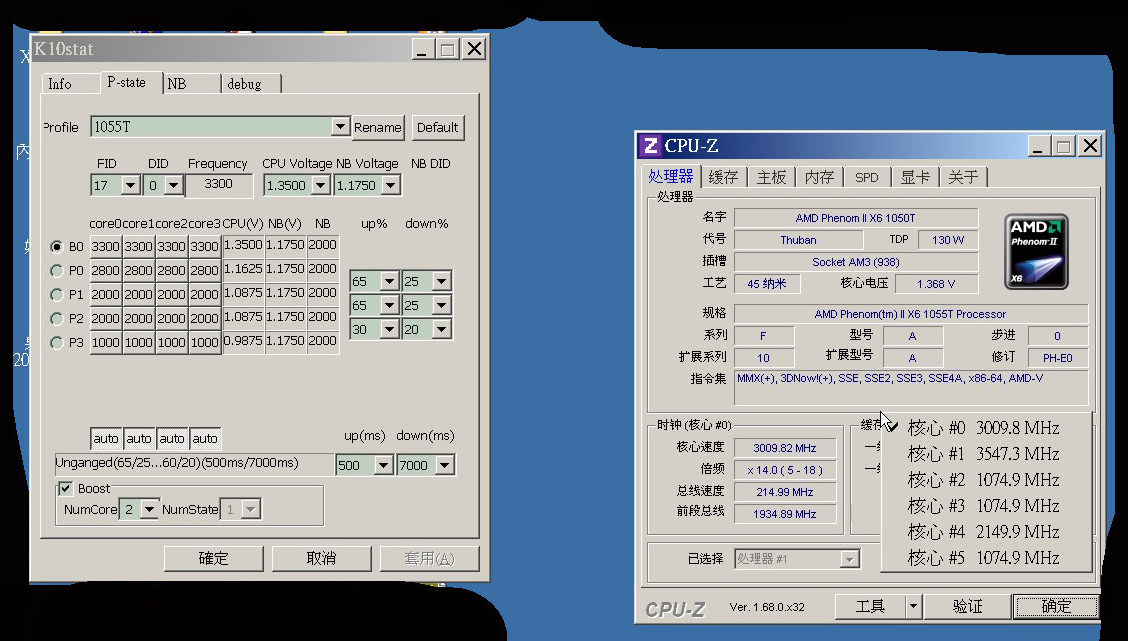1128x641 pixels.
Task: Select 核心 #1 3547.3 MHz in popup
Action: (984, 454)
